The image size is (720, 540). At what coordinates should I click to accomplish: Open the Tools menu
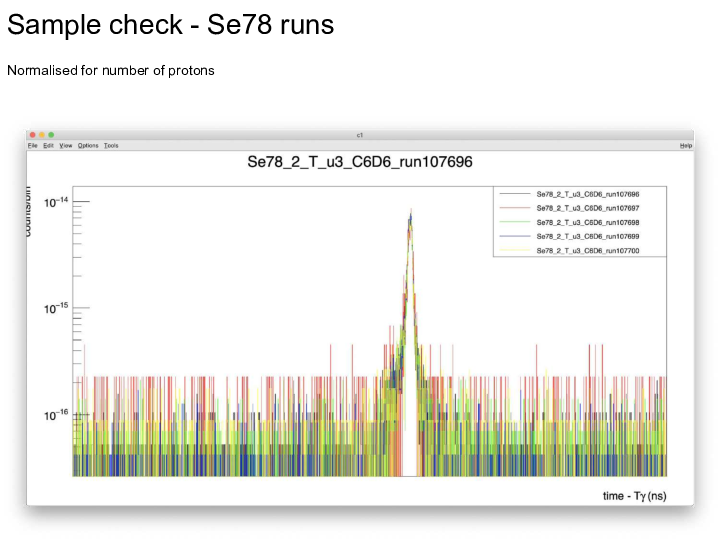point(111,145)
